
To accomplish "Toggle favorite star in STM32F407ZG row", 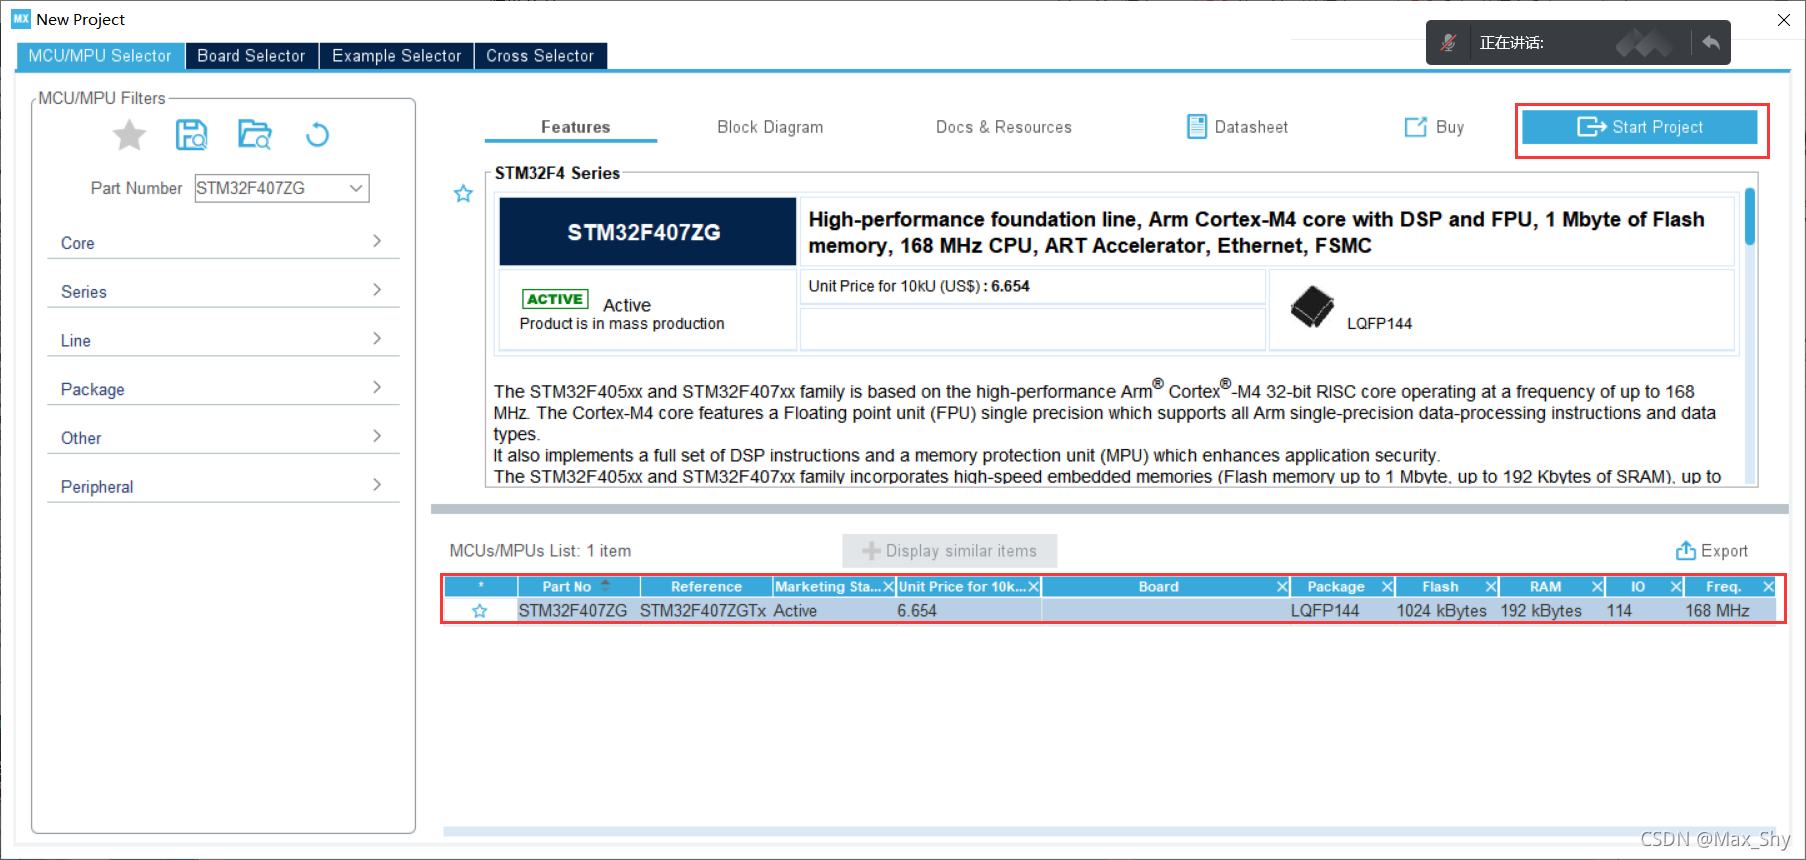I will [480, 611].
